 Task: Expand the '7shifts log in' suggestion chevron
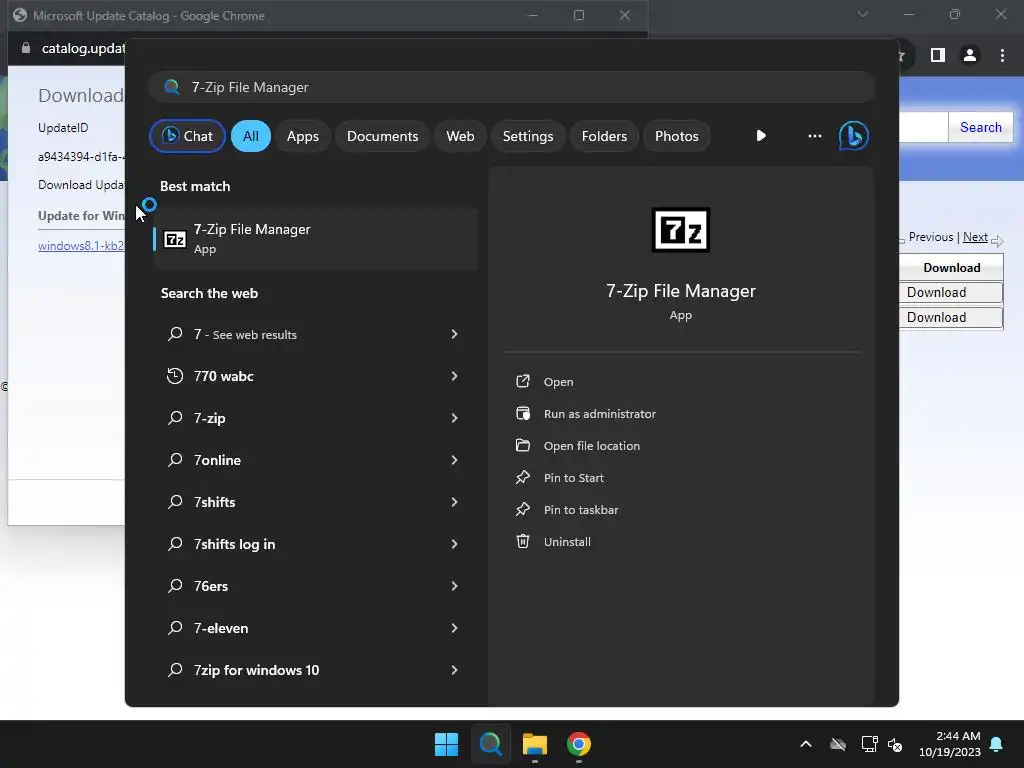point(455,544)
